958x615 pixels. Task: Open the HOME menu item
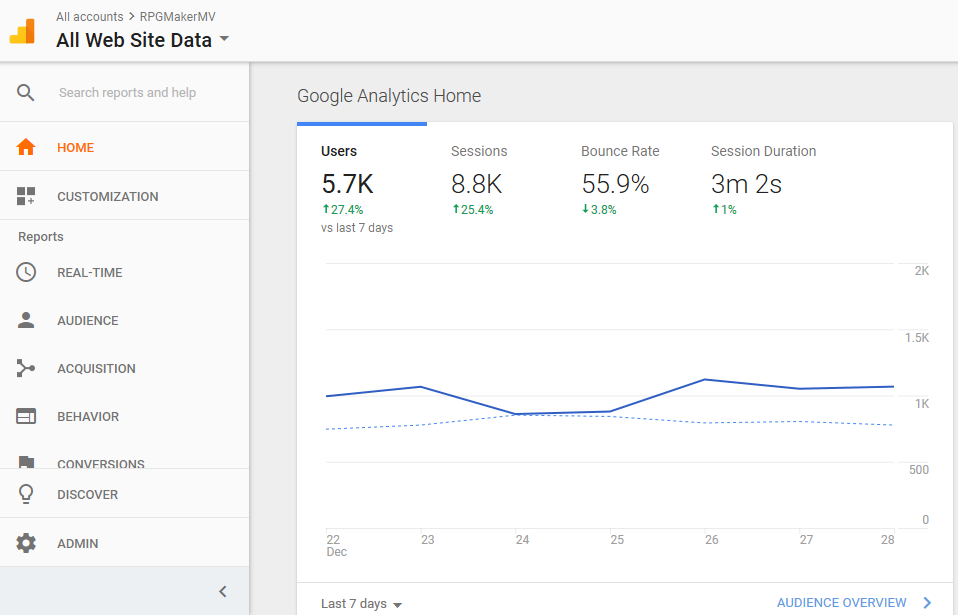pyautogui.click(x=125, y=147)
